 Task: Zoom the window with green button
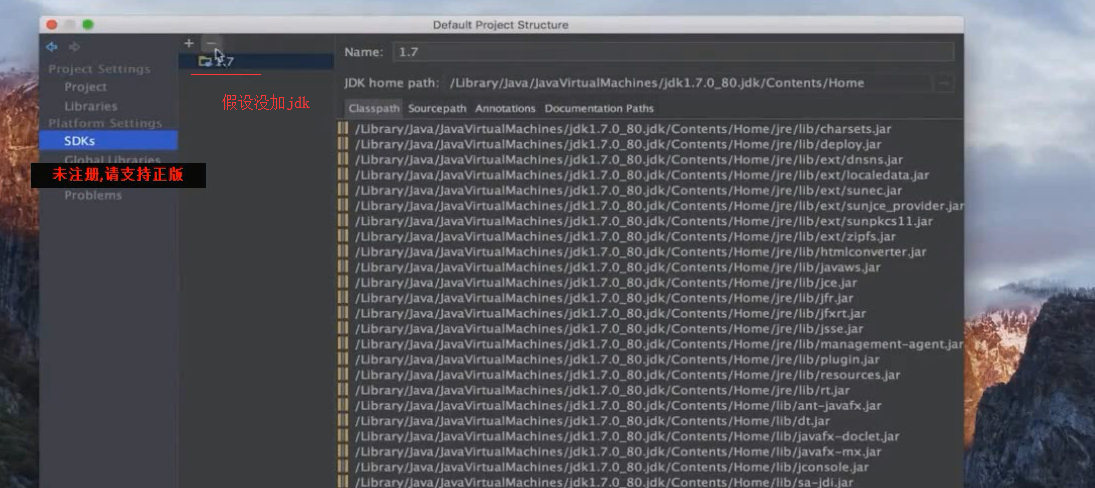[x=88, y=24]
